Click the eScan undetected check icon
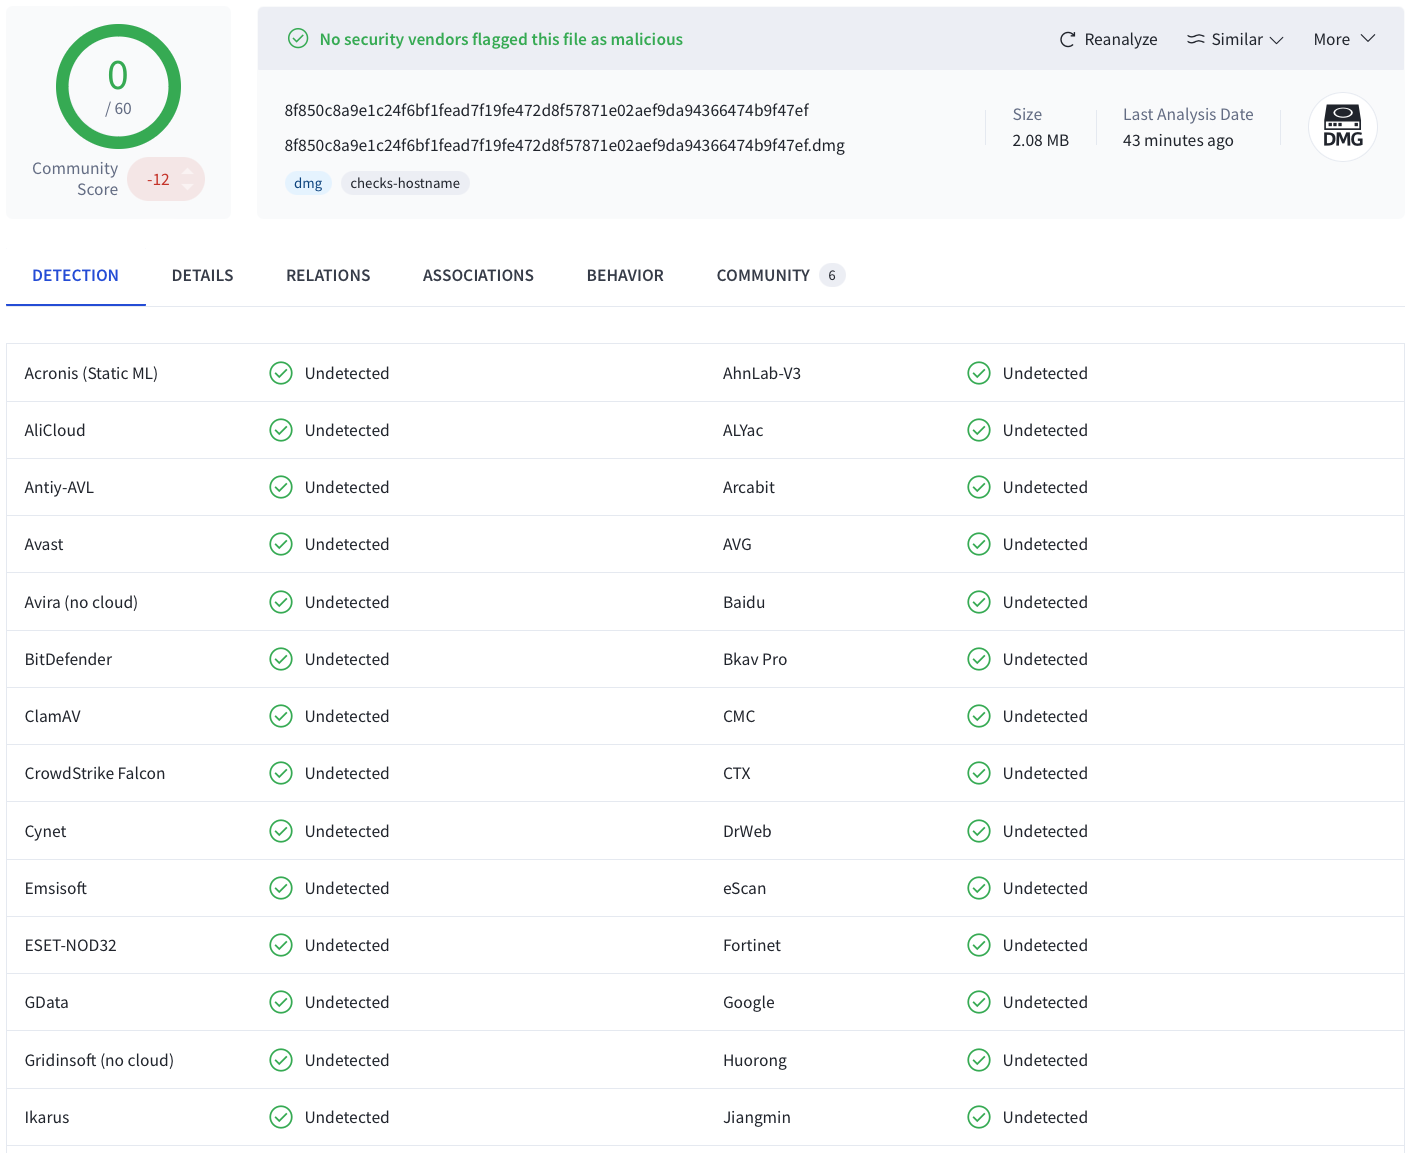The image size is (1412, 1153). coord(979,888)
